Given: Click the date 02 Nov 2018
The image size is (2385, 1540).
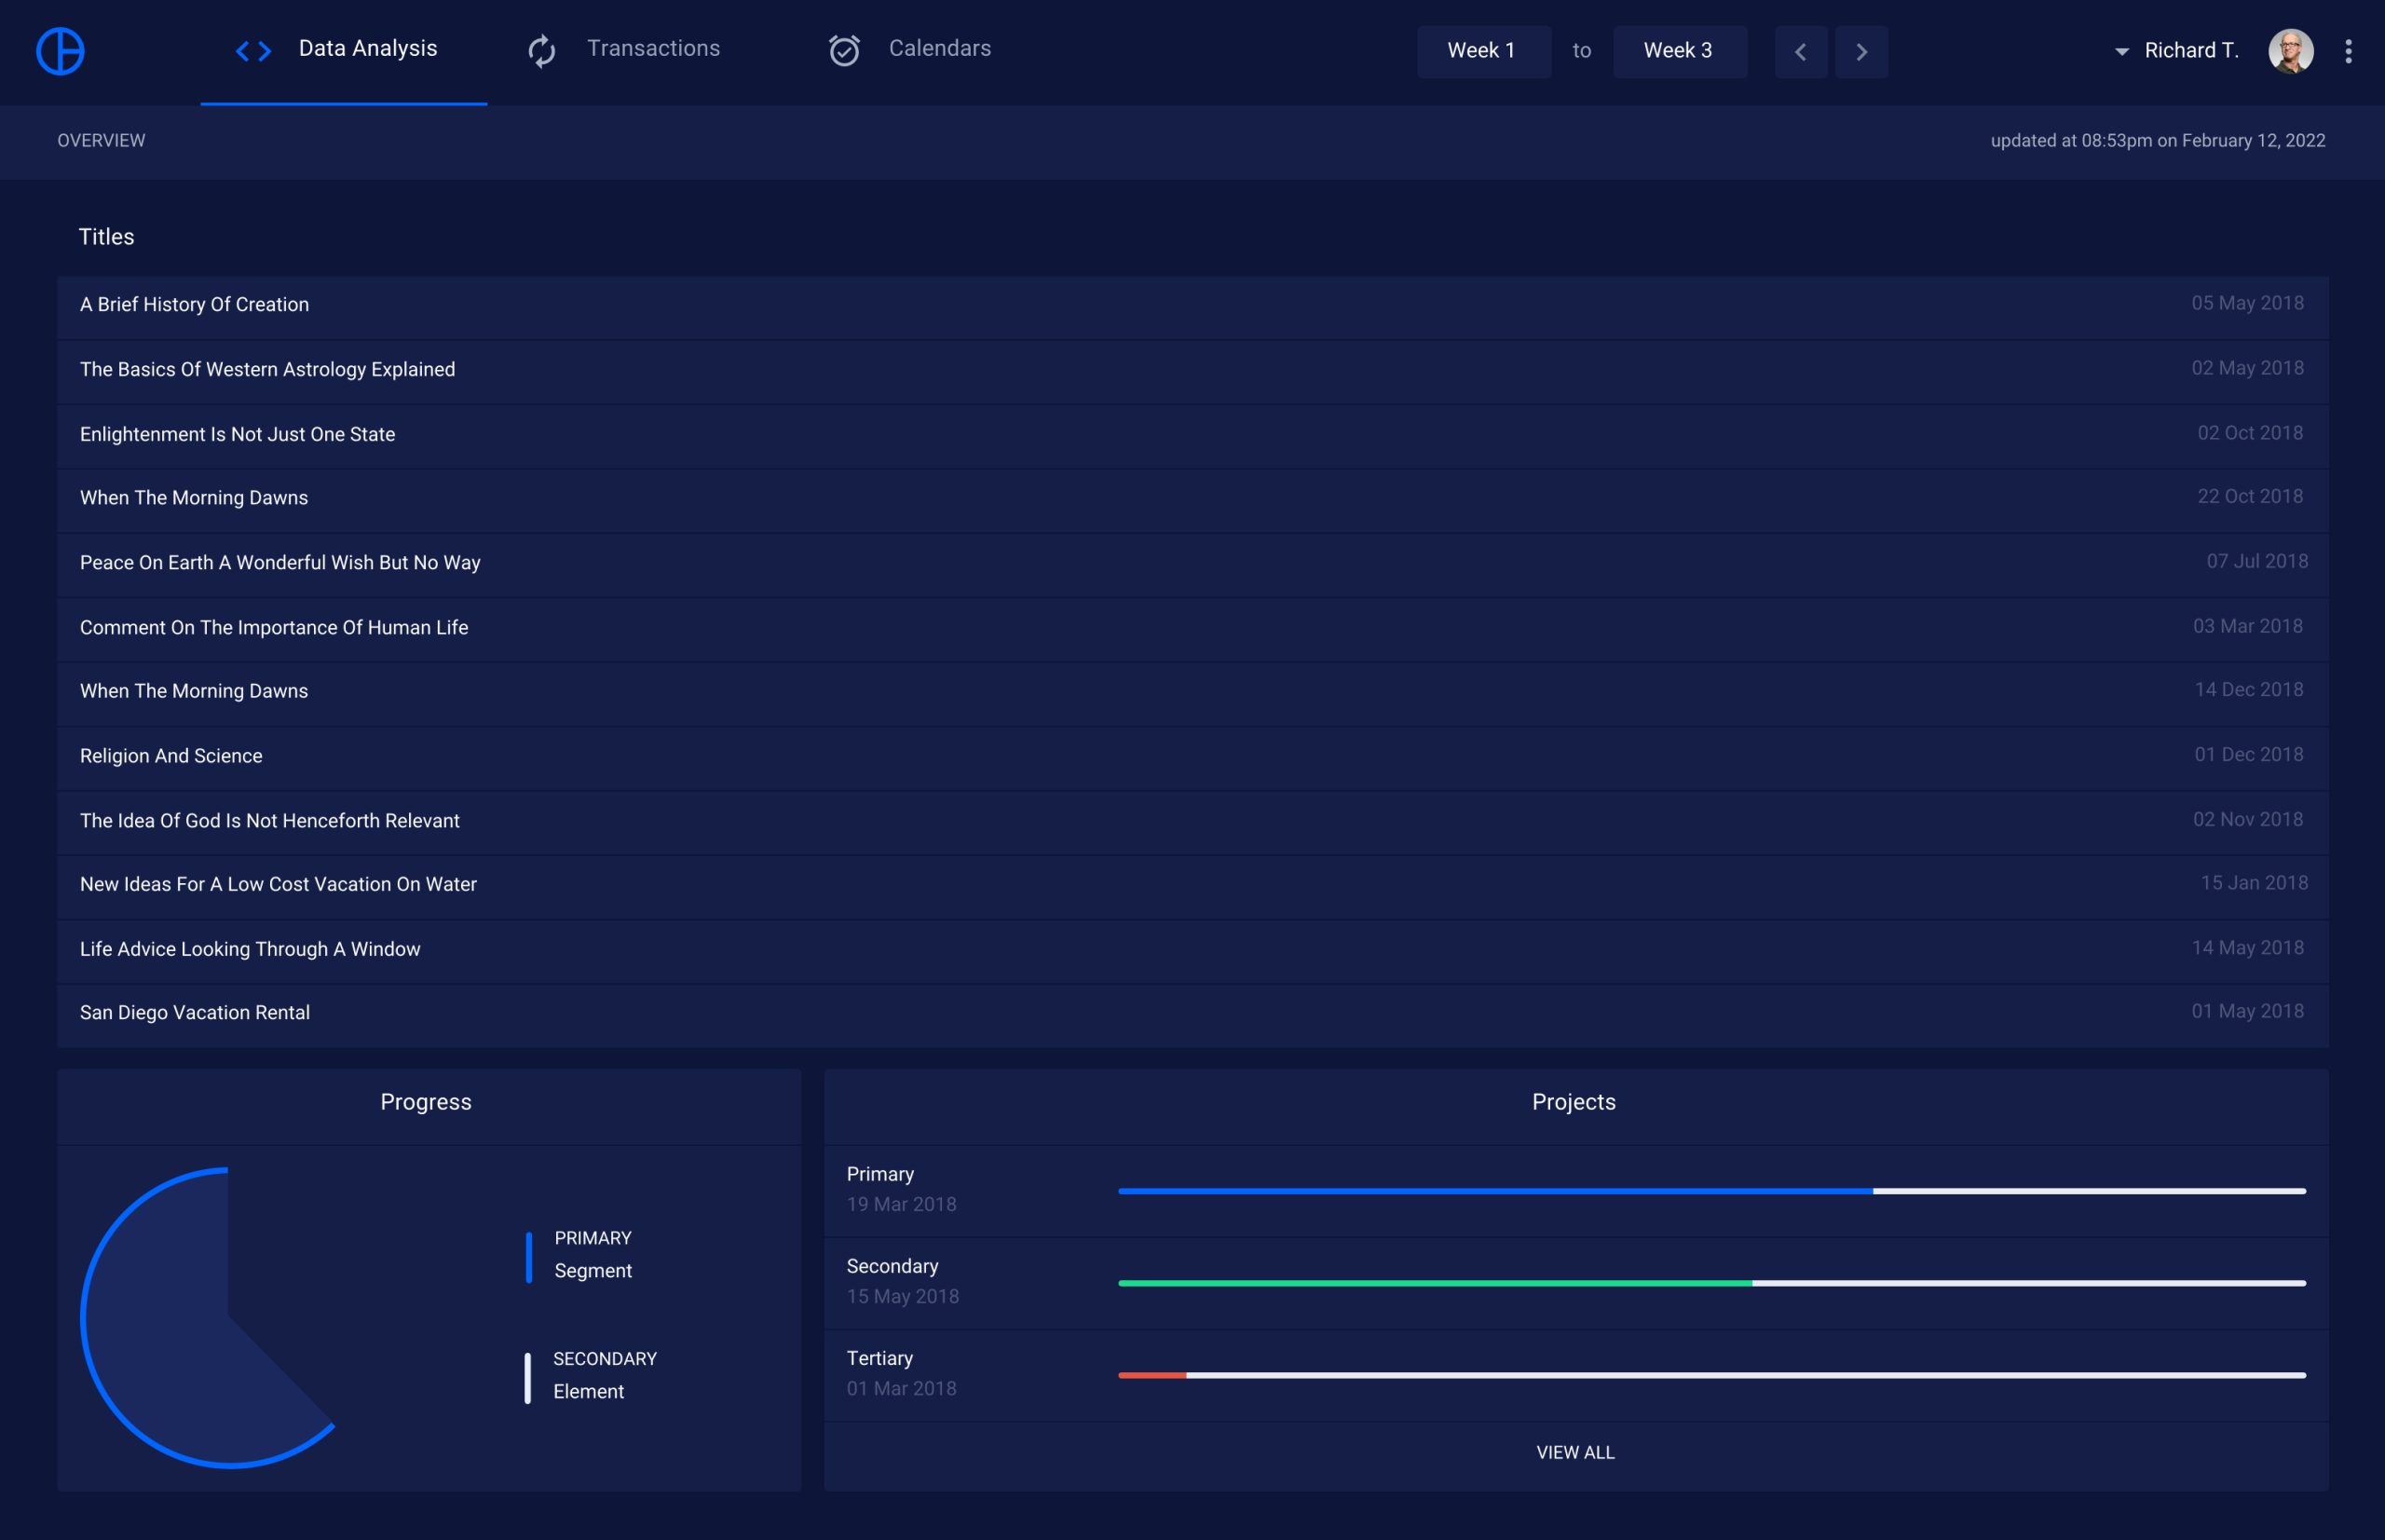Looking at the screenshot, I should (2247, 819).
